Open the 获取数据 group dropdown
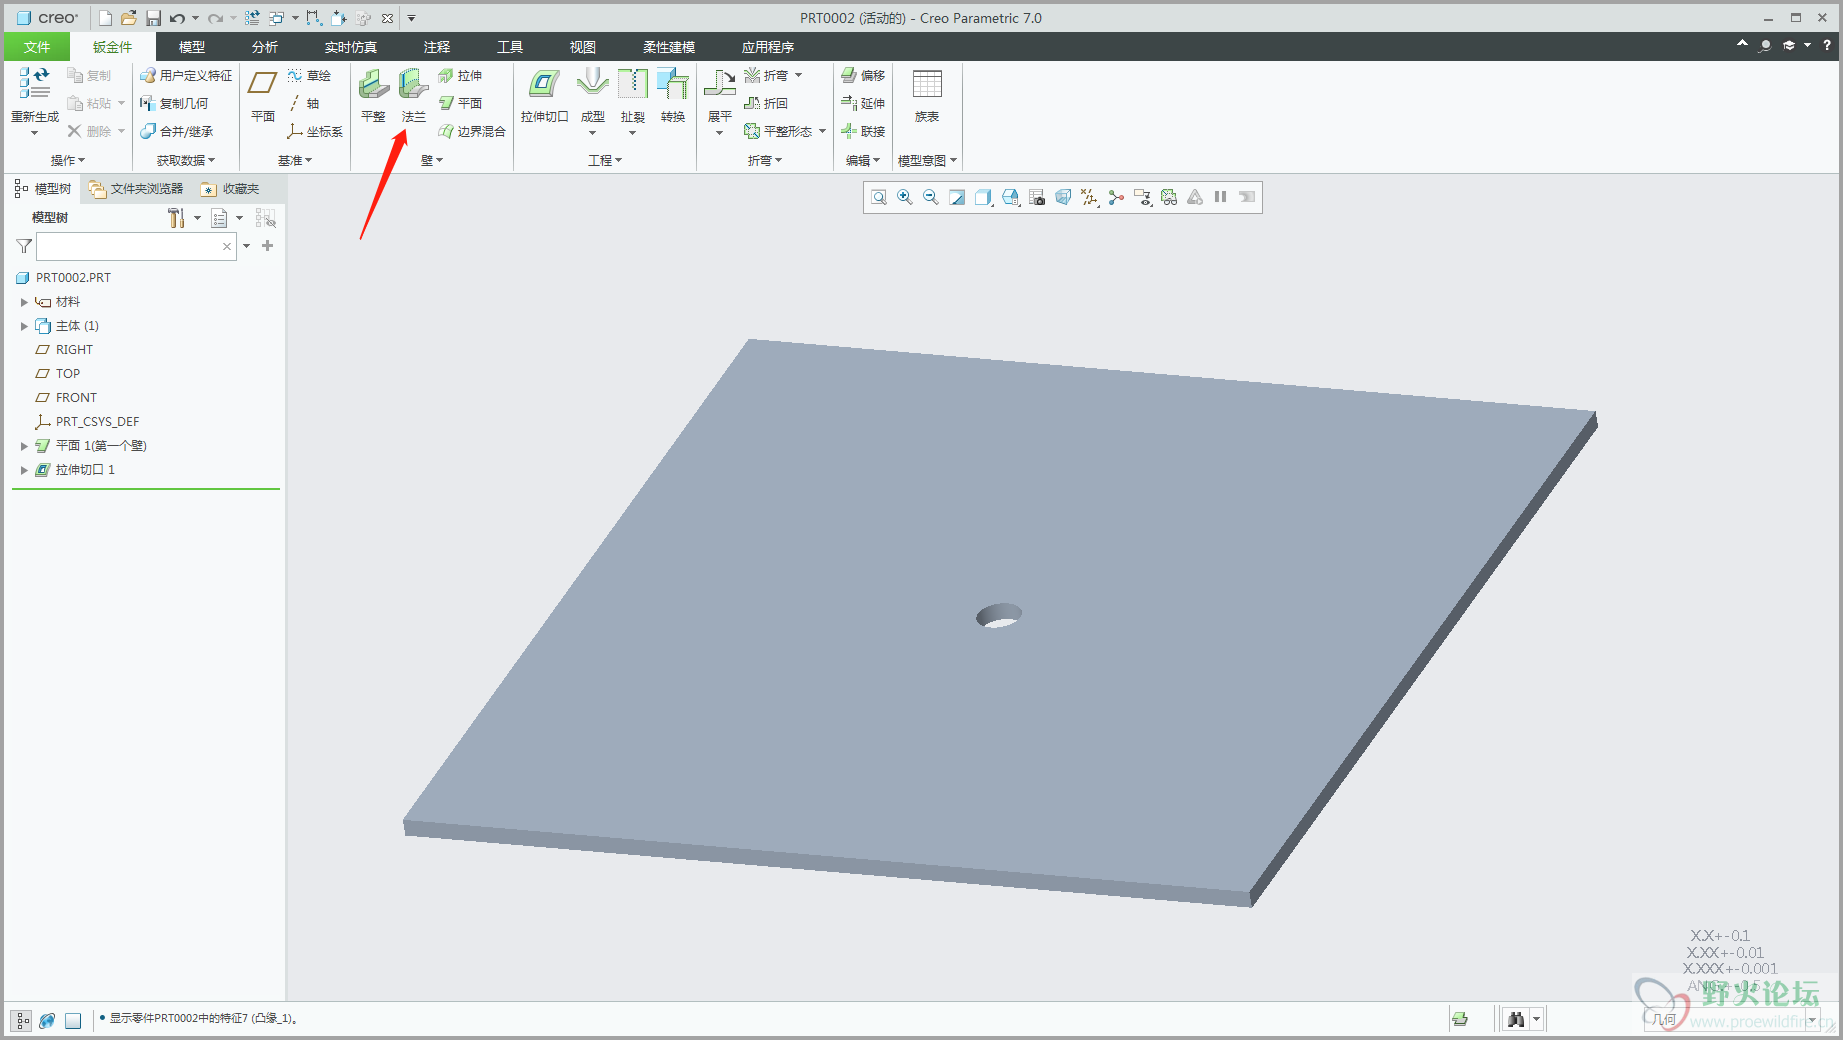This screenshot has width=1843, height=1040. pos(186,160)
